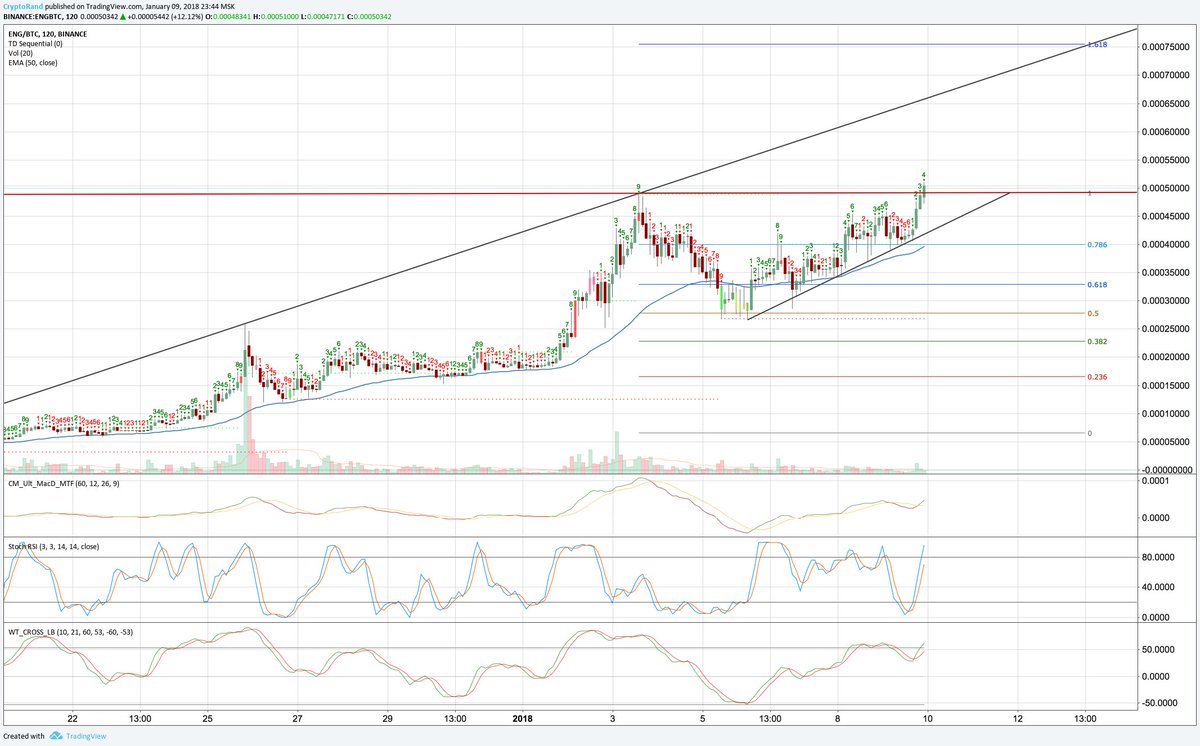Image resolution: width=1200 pixels, height=746 pixels.
Task: Select the 1.618 Fibonacci extension label
Action: coord(1097,45)
